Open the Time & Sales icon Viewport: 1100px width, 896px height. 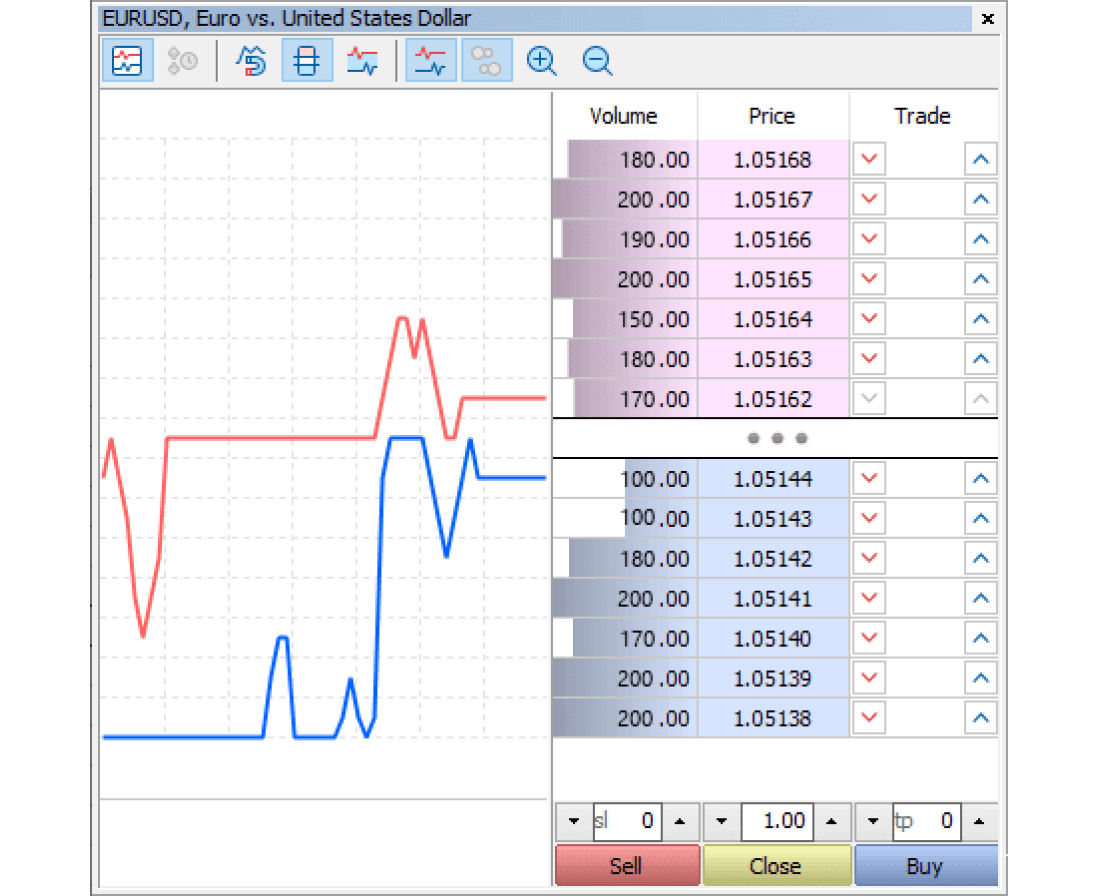(x=184, y=61)
